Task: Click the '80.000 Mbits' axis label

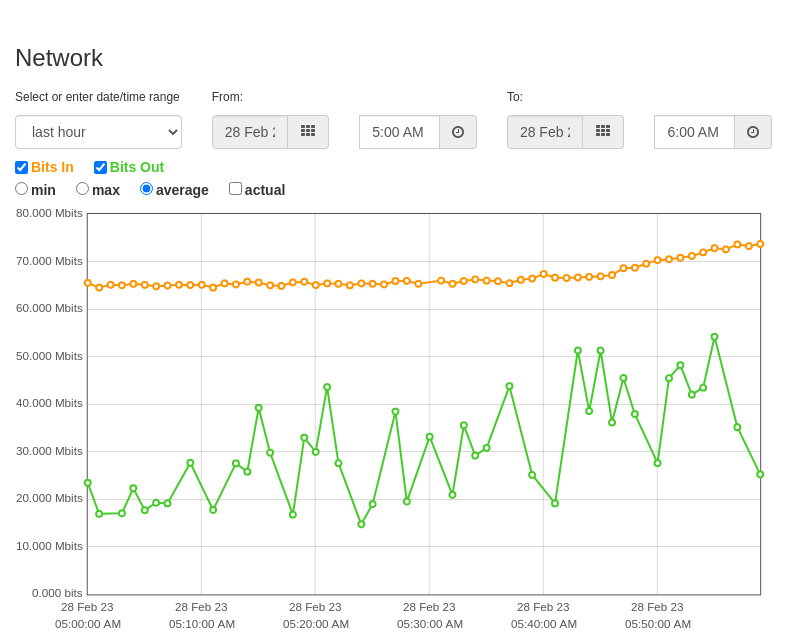Action: click(49, 213)
